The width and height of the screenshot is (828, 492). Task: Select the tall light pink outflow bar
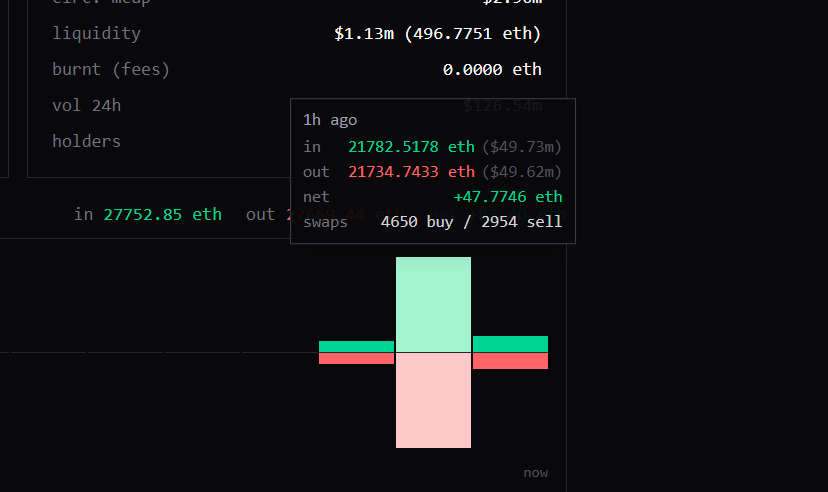coord(434,401)
